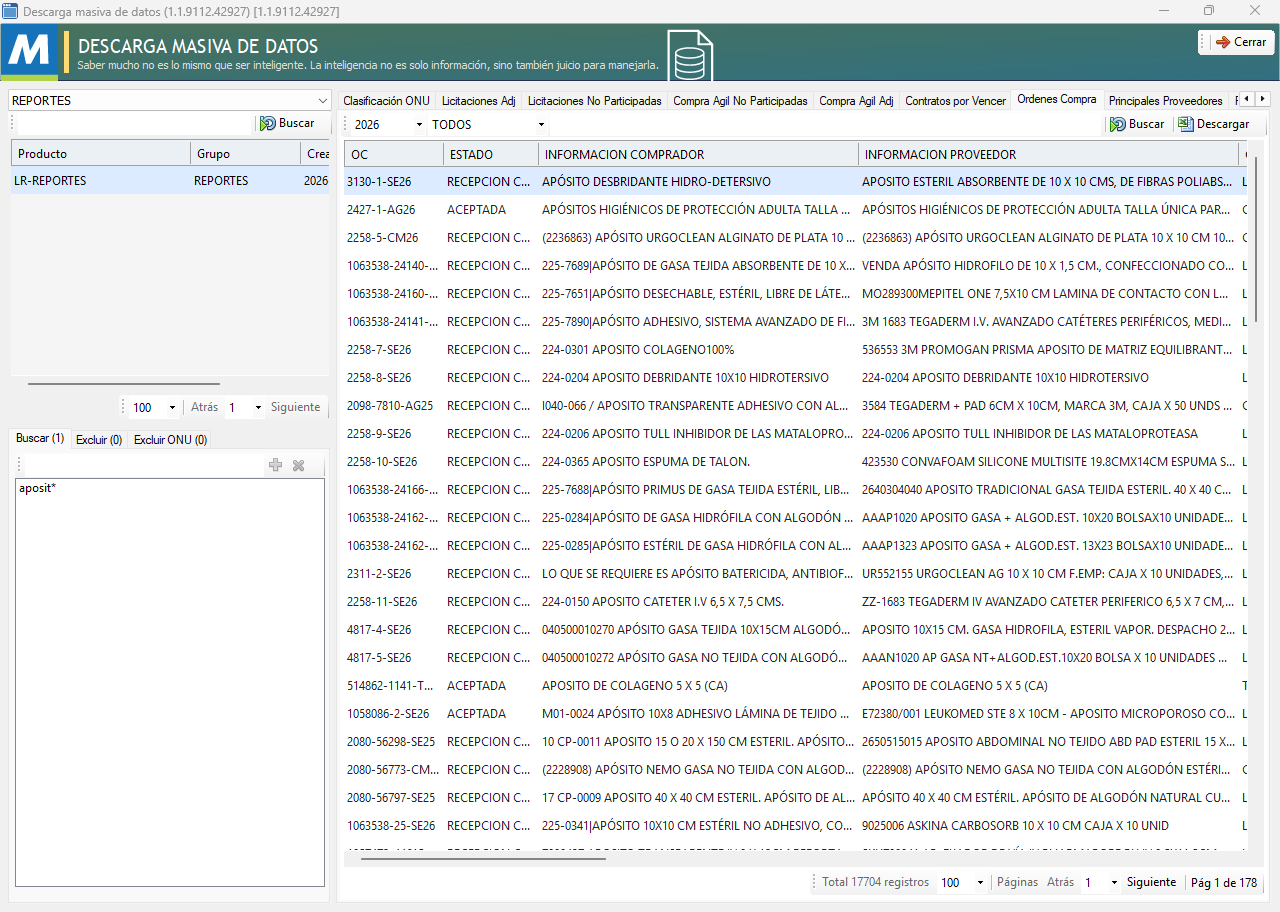Click the tab strip scroll-left arrow
Screen dimensions: 1280x912
point(1246,99)
